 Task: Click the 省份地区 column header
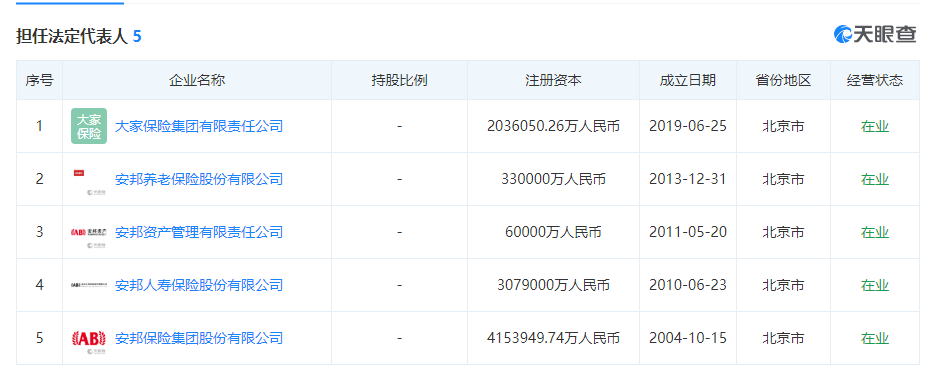coord(783,80)
